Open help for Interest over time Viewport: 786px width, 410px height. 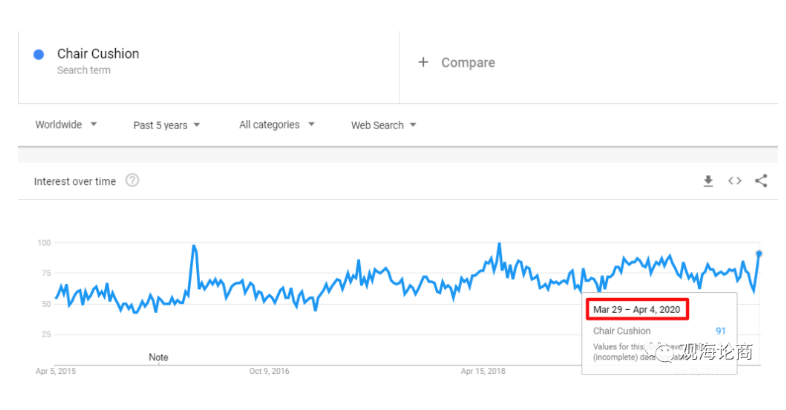coord(132,180)
